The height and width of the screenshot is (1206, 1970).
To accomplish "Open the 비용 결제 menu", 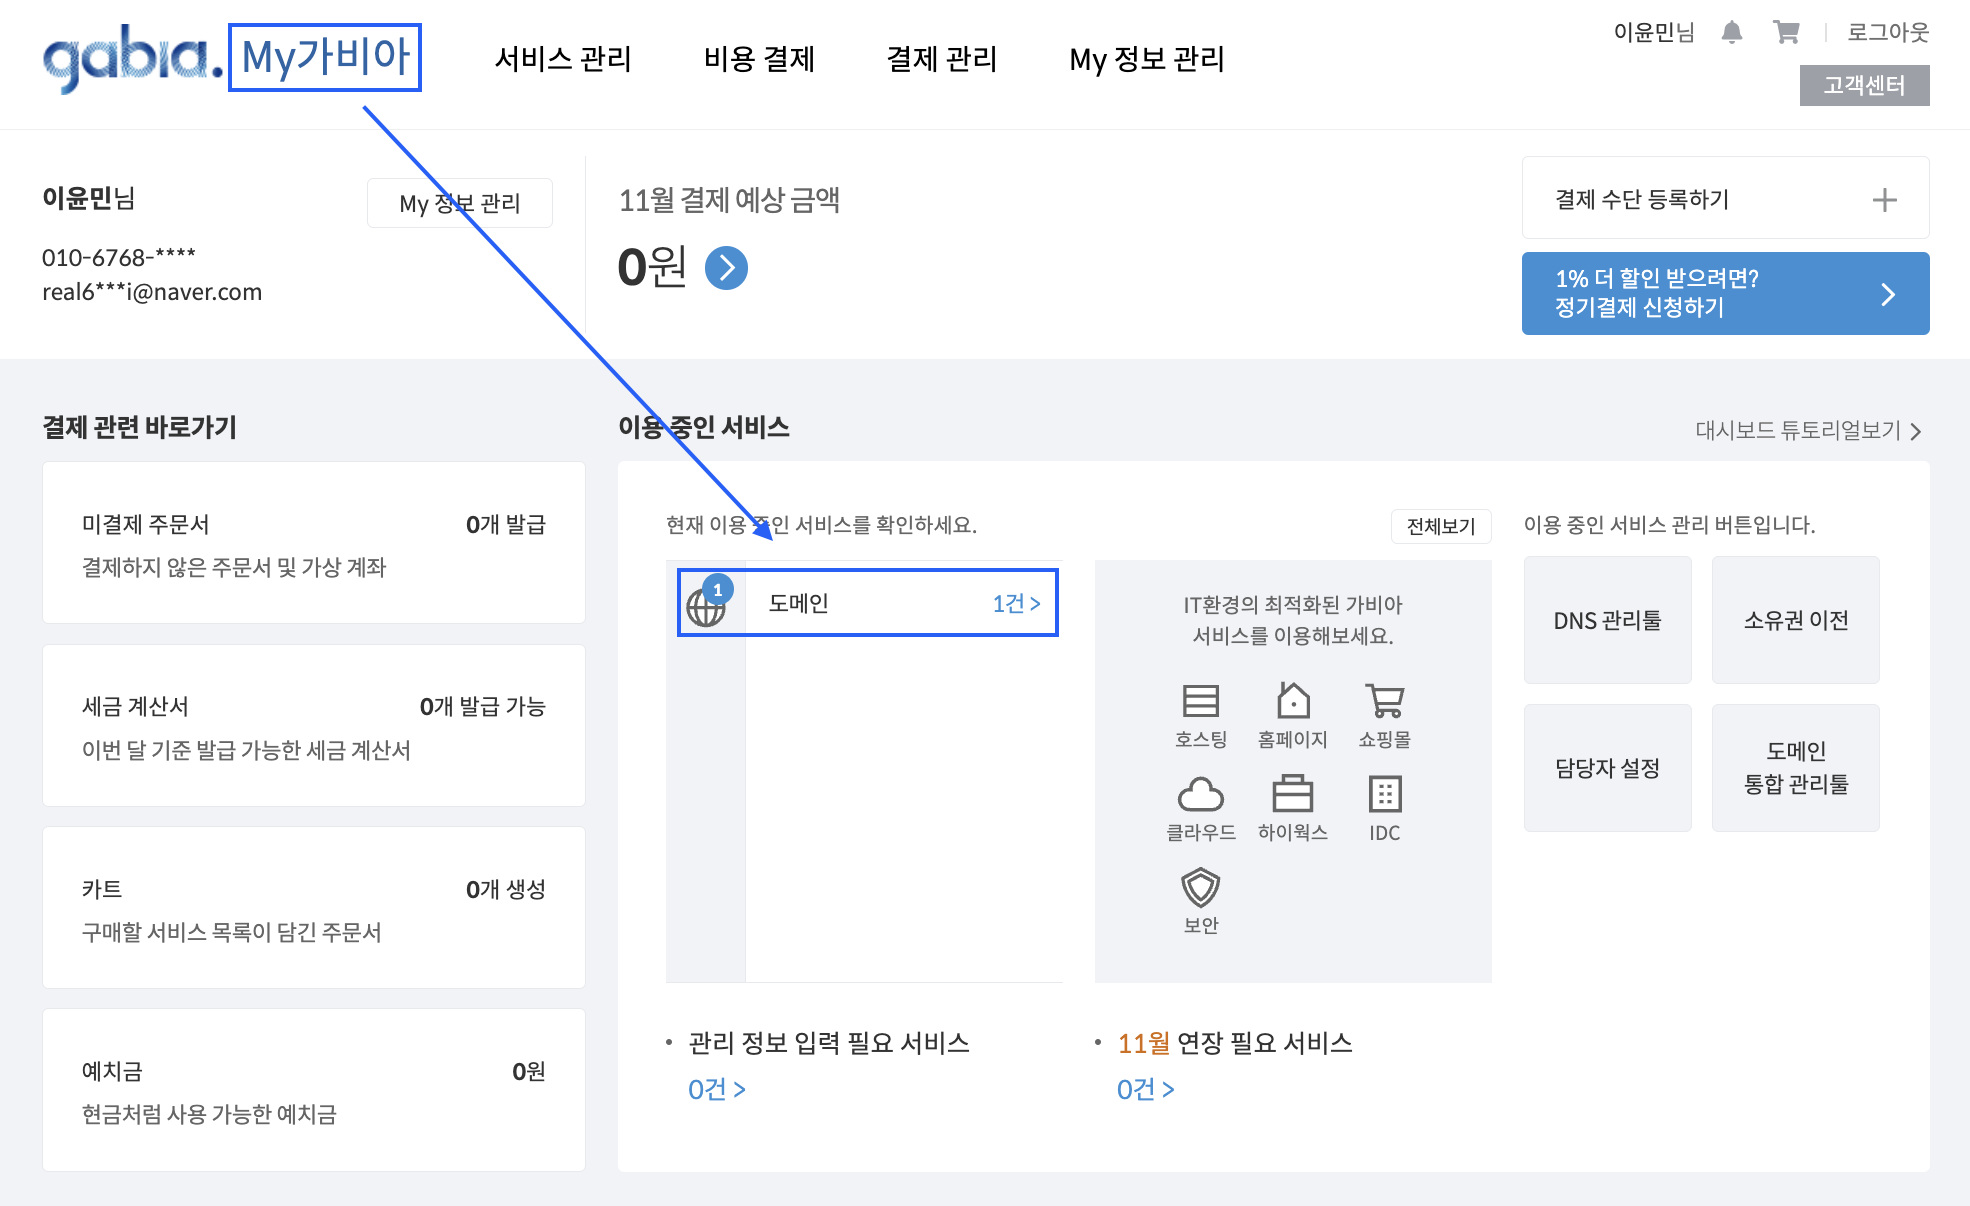I will [x=759, y=59].
